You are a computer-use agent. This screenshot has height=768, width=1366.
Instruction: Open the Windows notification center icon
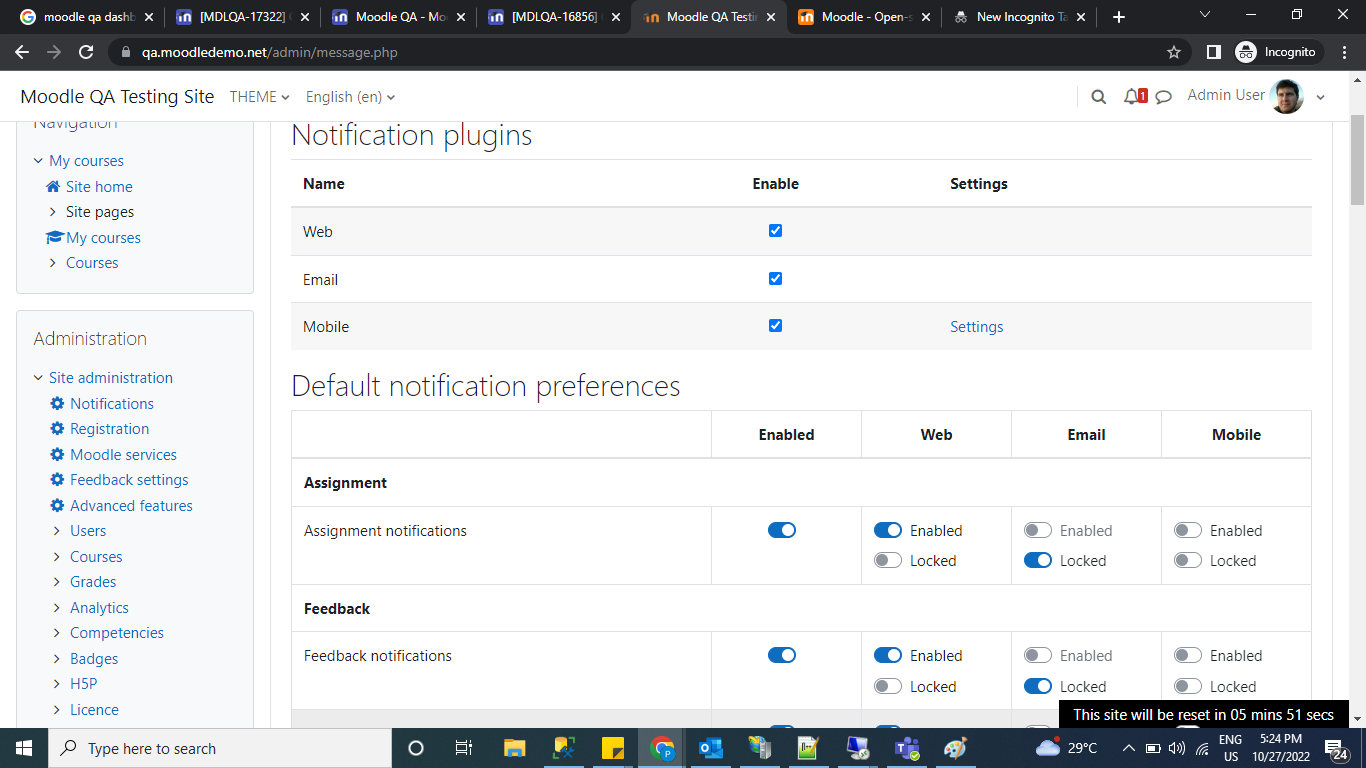coord(1335,748)
